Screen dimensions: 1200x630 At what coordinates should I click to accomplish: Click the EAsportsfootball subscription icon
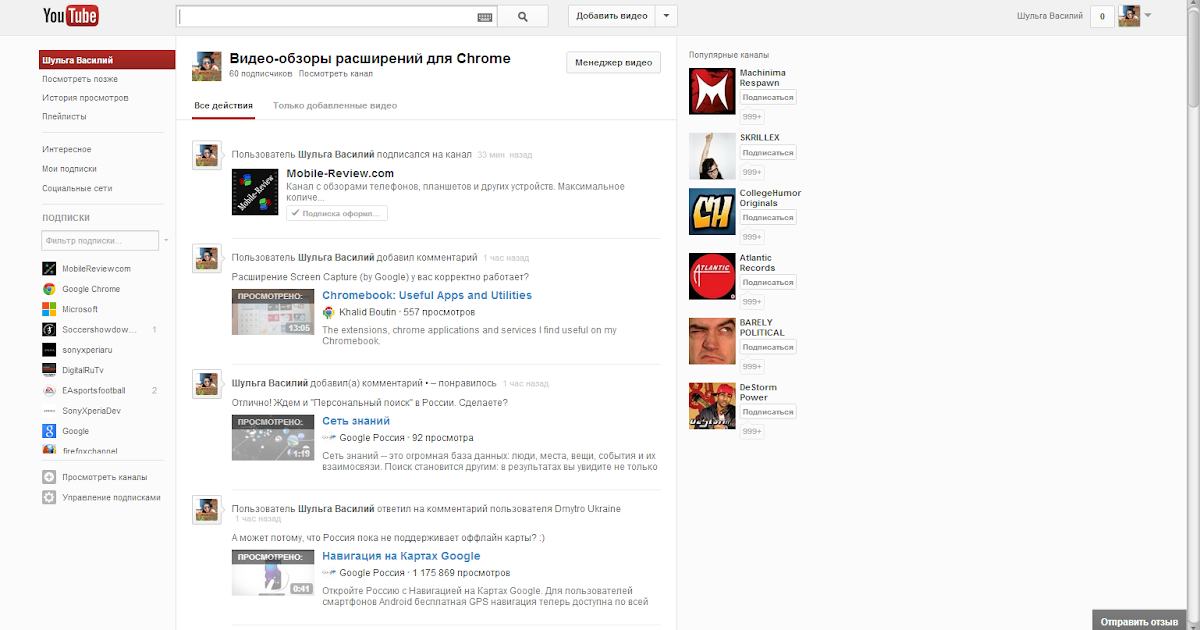(x=49, y=390)
